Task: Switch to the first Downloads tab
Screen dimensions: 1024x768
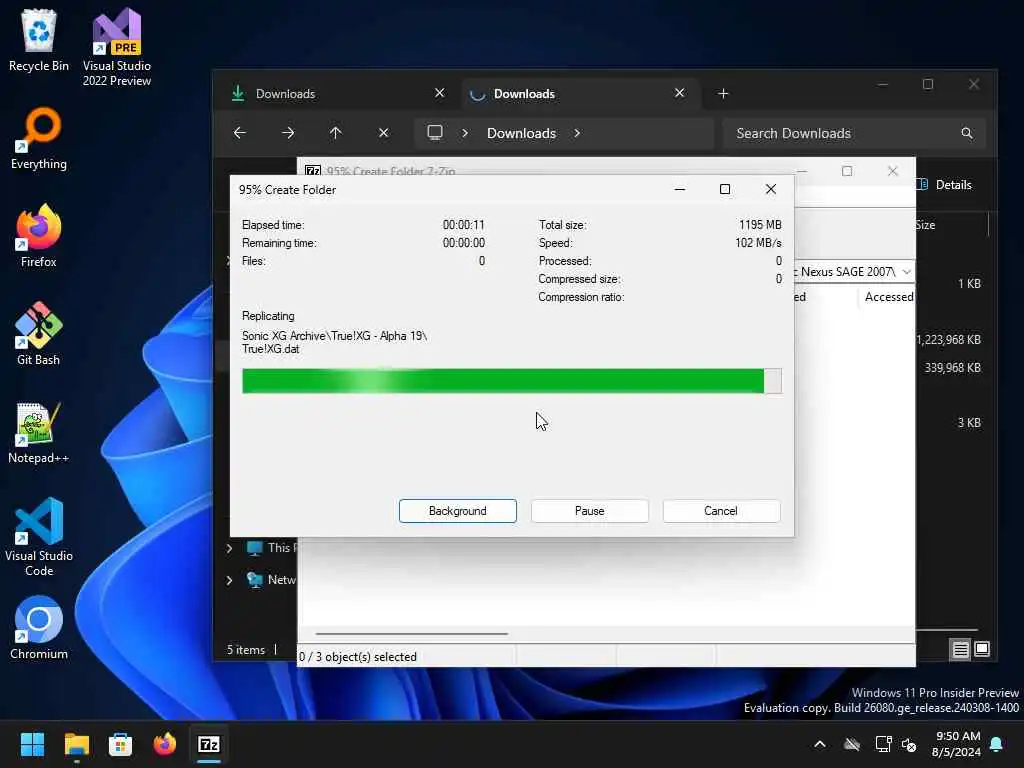Action: point(338,93)
